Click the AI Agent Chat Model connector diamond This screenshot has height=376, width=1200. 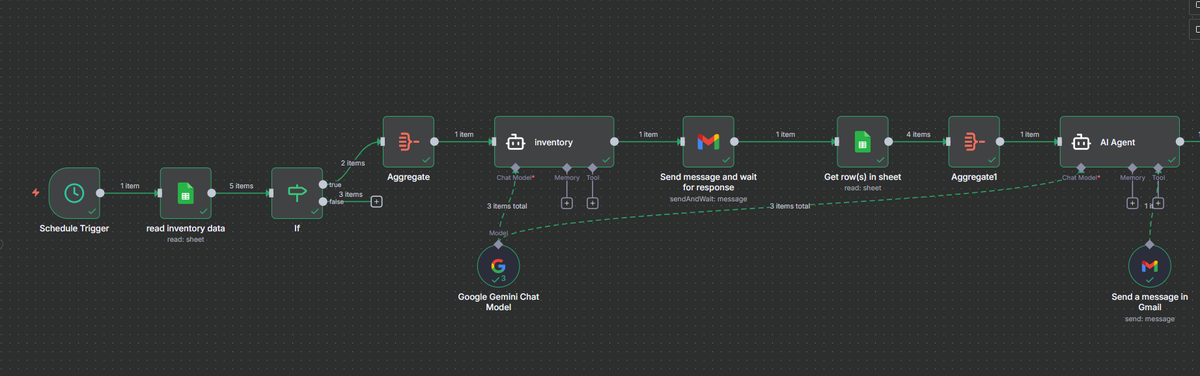coord(1080,168)
